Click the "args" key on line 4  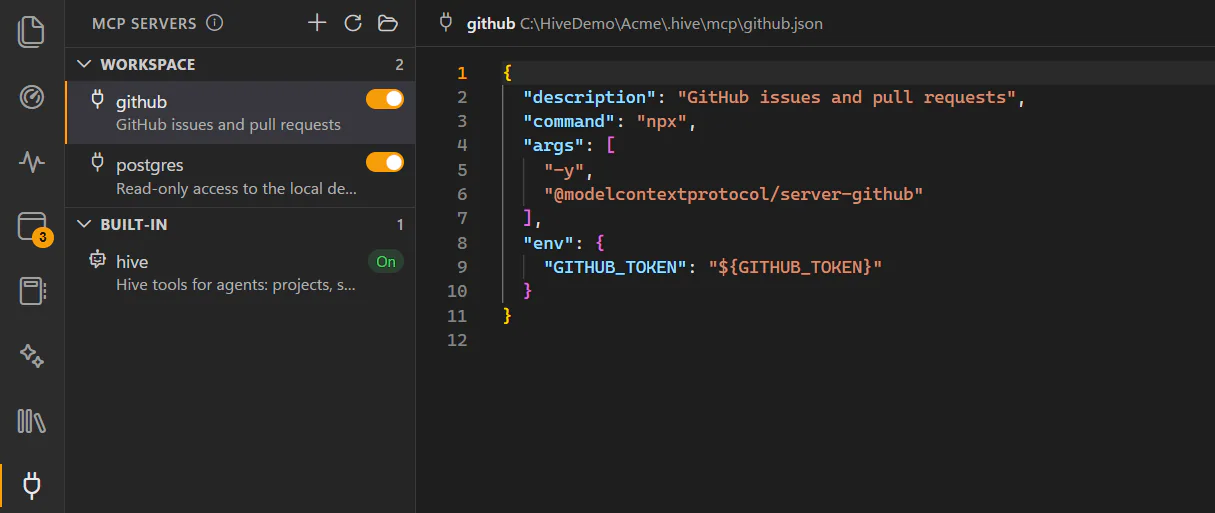(555, 145)
